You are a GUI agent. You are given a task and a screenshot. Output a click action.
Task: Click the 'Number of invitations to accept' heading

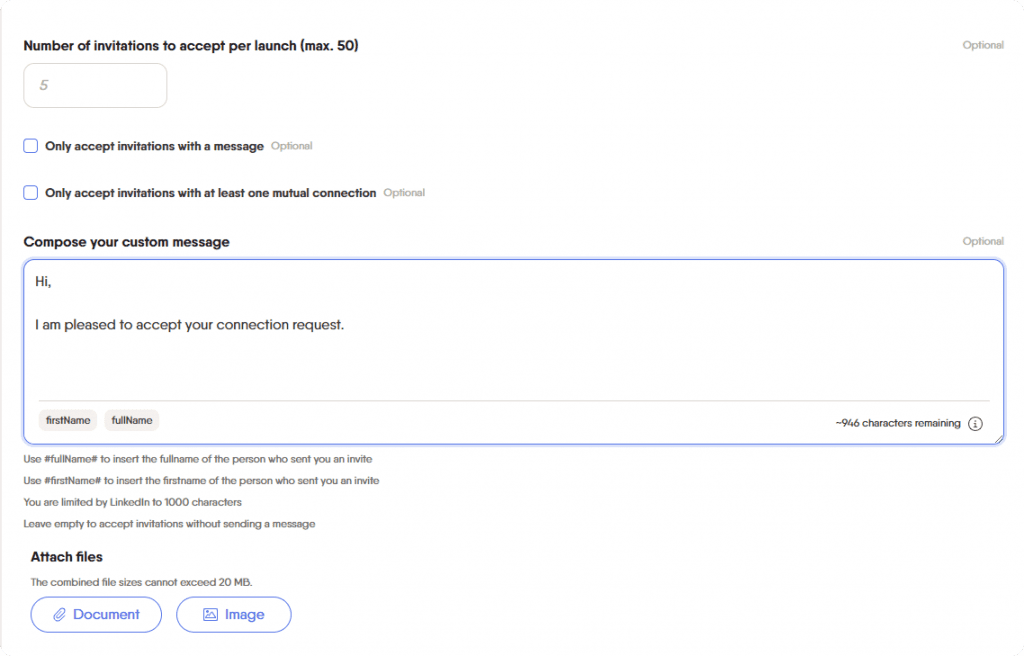click(x=190, y=45)
